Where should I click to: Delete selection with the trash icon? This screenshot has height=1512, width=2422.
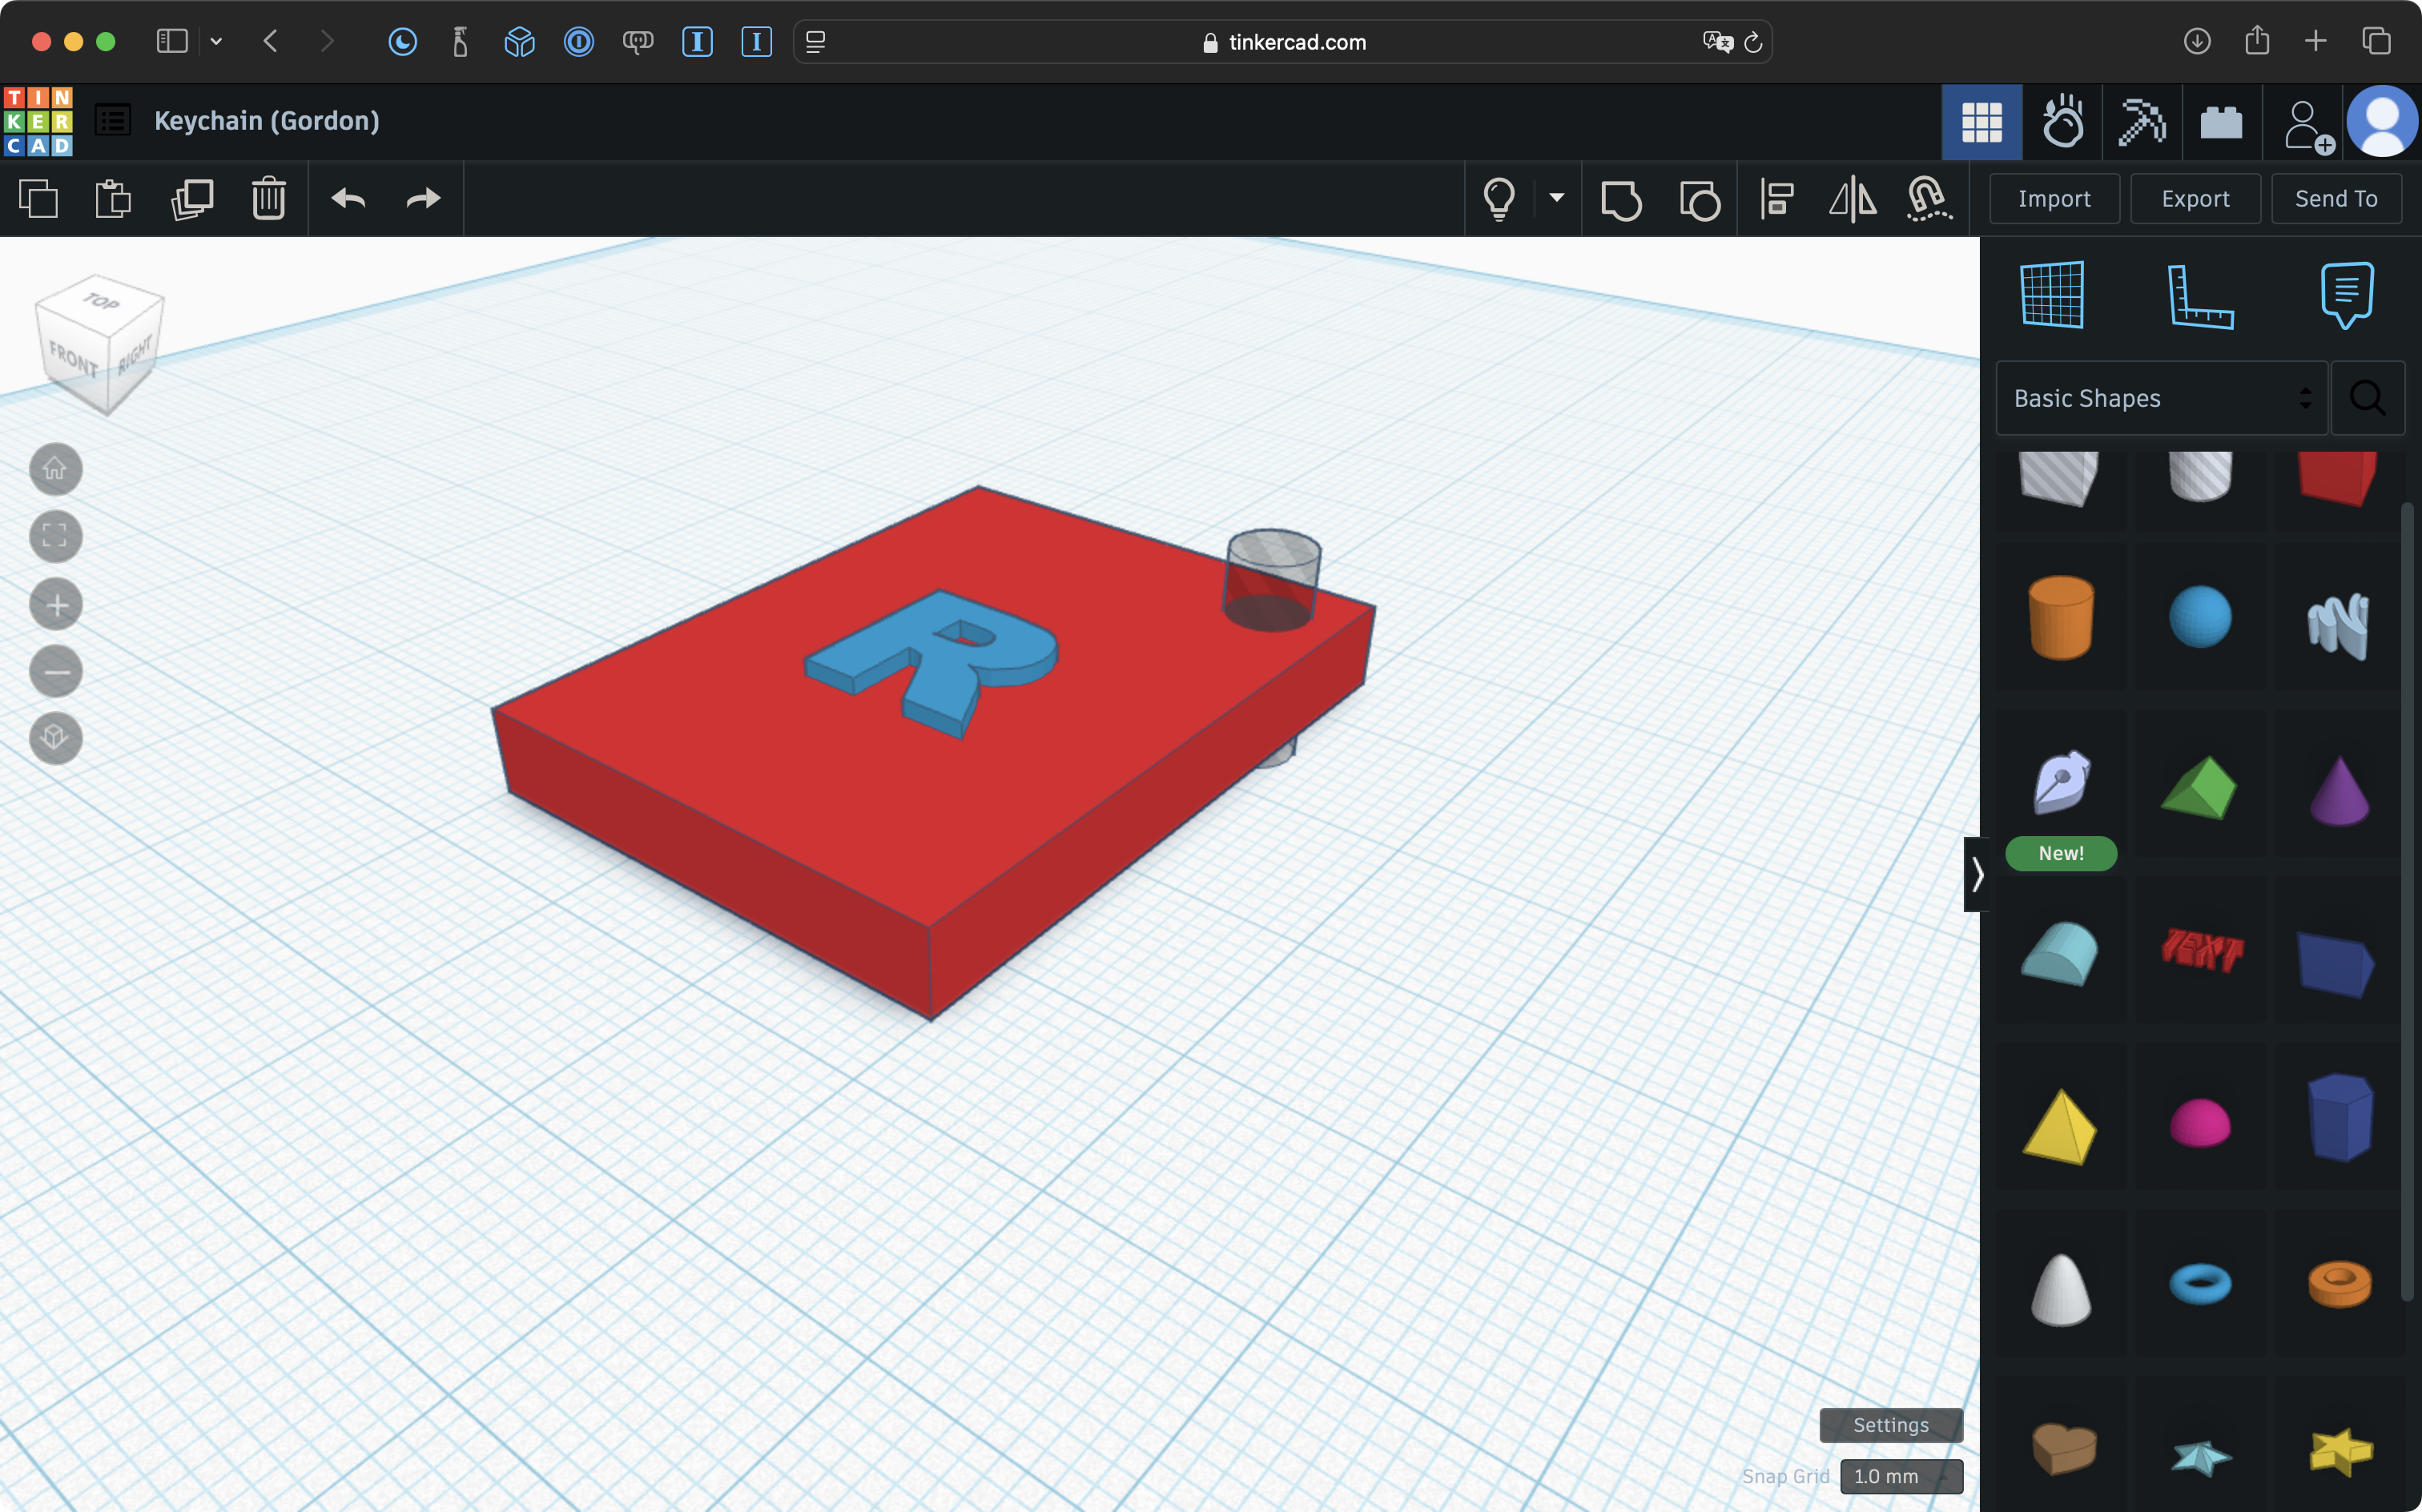pyautogui.click(x=268, y=199)
